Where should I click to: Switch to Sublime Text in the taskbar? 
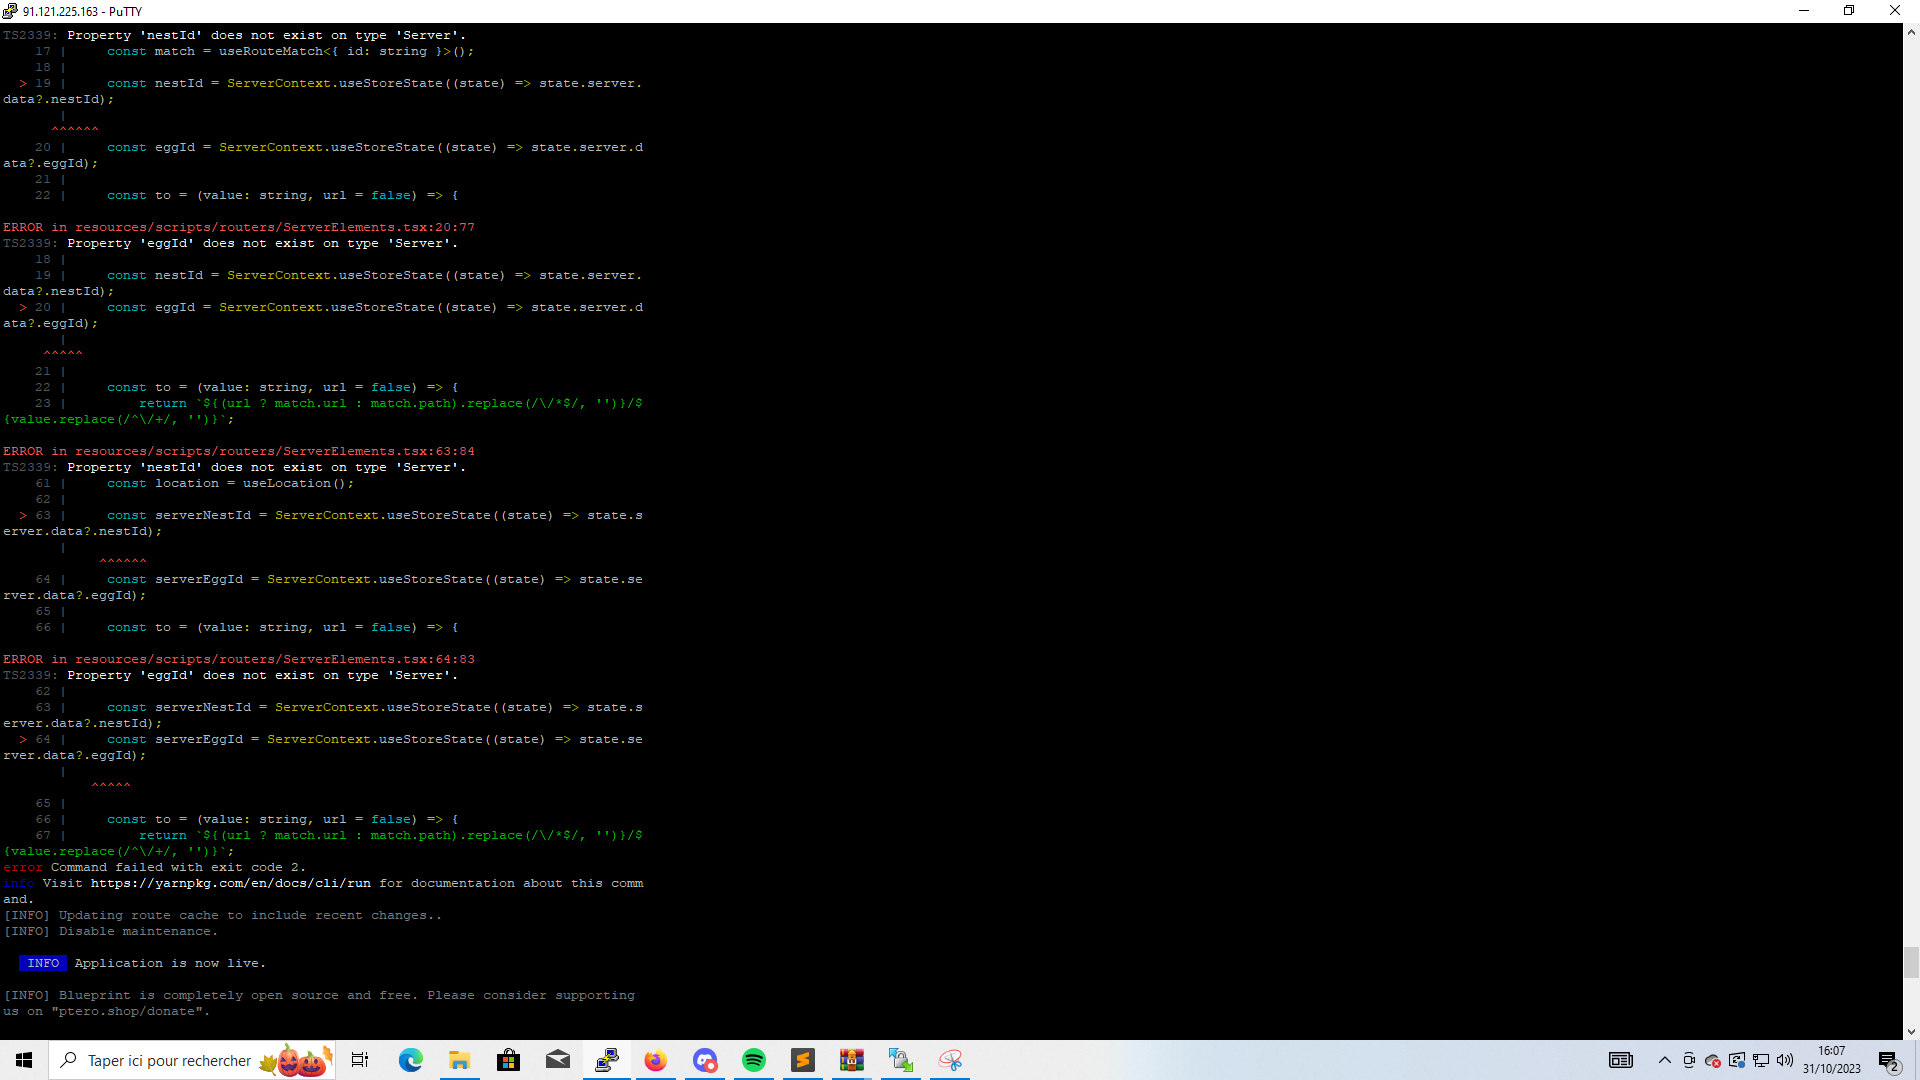803,1060
